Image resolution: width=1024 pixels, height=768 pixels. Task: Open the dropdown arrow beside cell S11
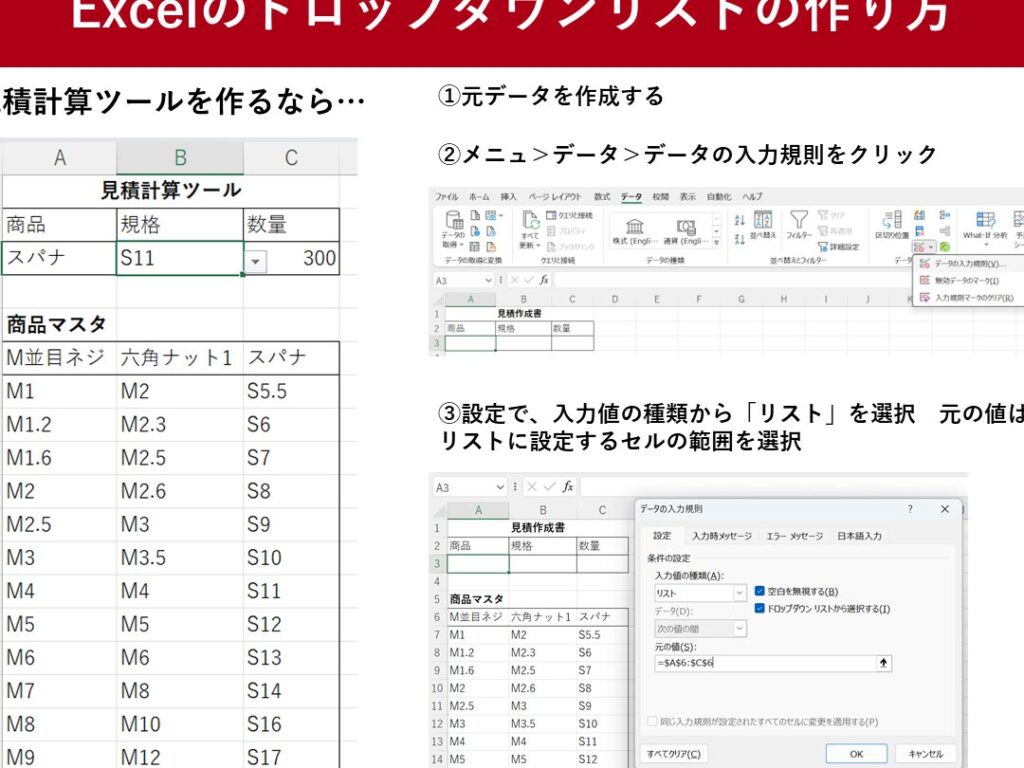coord(256,260)
